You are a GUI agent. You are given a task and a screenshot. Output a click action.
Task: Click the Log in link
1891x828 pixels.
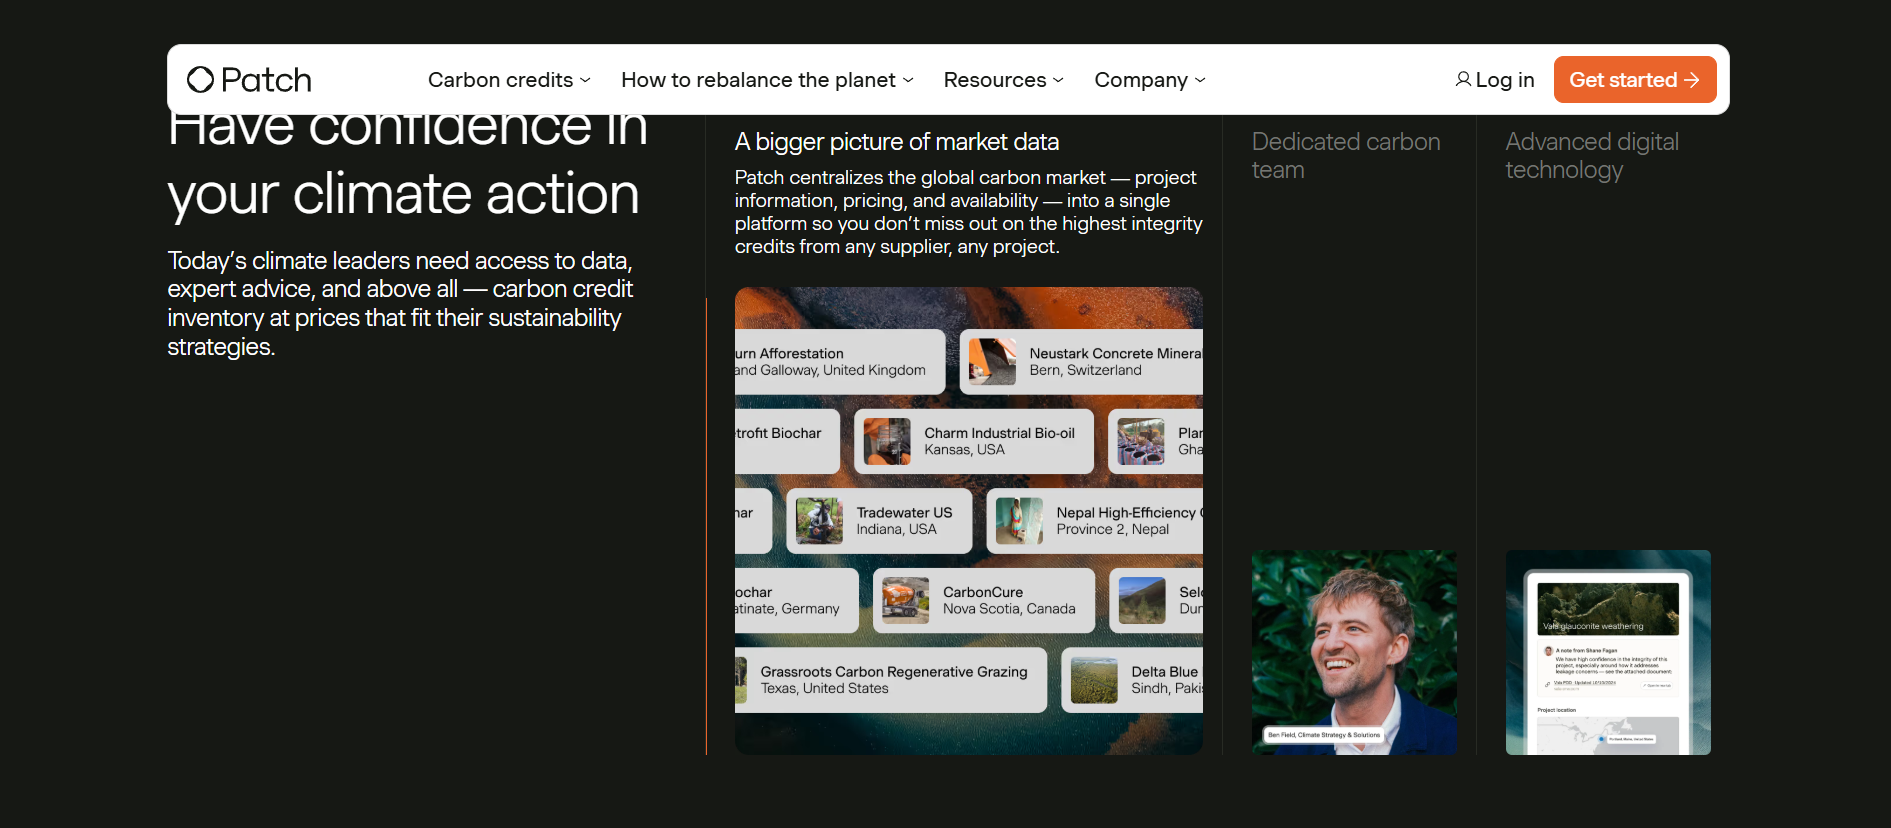[1504, 80]
